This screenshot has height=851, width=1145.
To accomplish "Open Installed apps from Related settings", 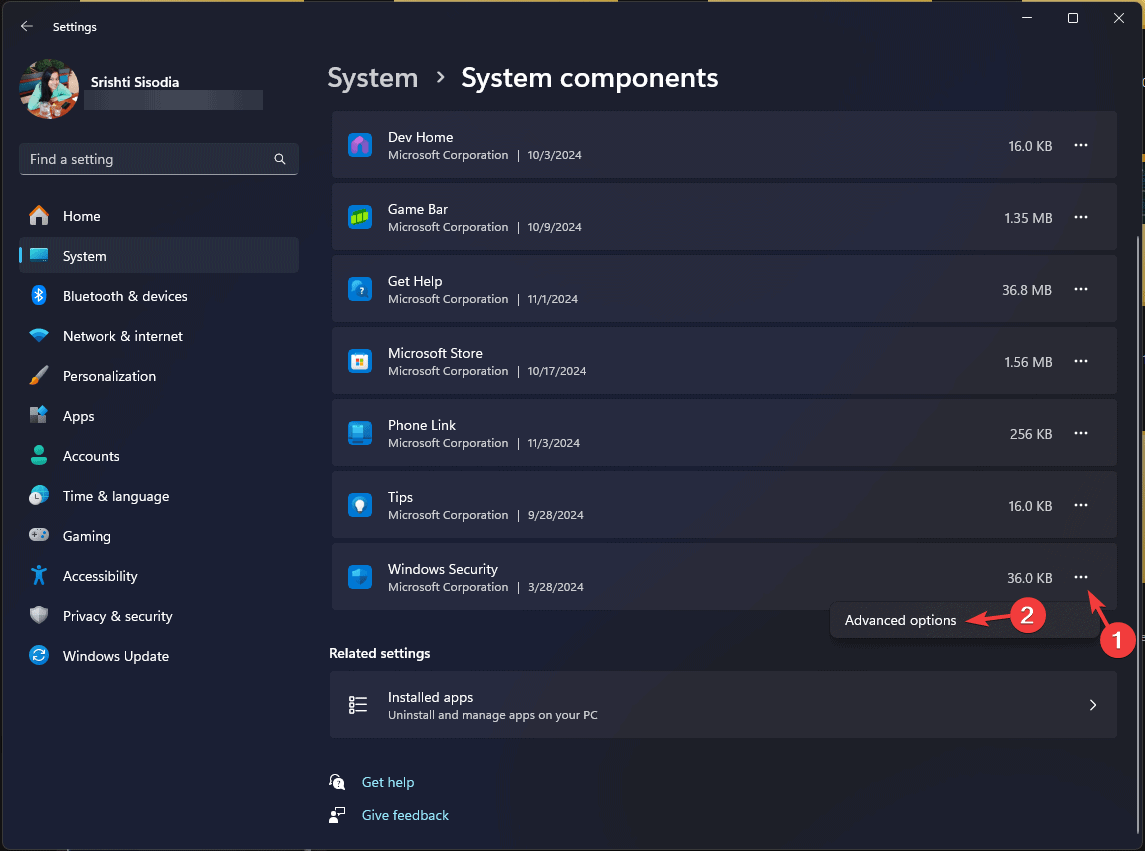I will 724,704.
